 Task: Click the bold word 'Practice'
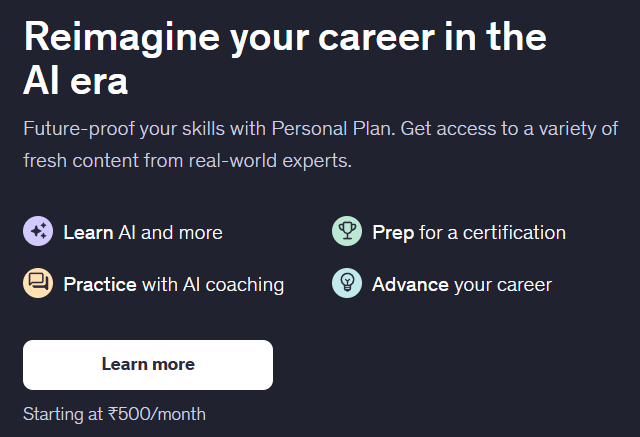click(100, 285)
